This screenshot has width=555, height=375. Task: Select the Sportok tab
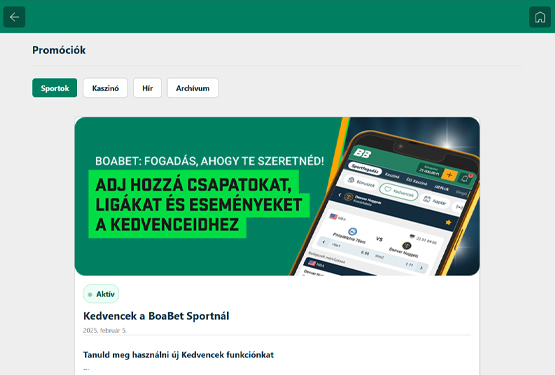click(55, 88)
